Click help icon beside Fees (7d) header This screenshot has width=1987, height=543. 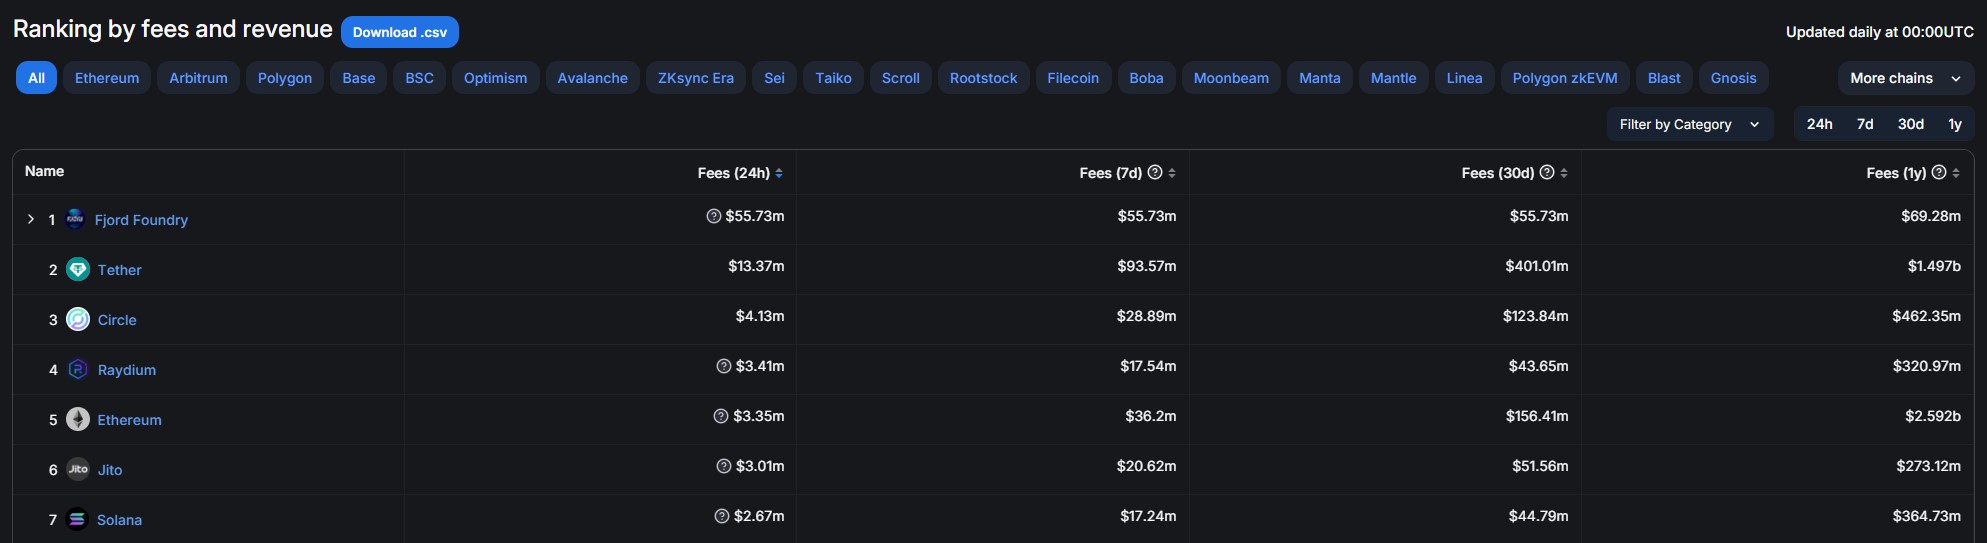pos(1155,172)
